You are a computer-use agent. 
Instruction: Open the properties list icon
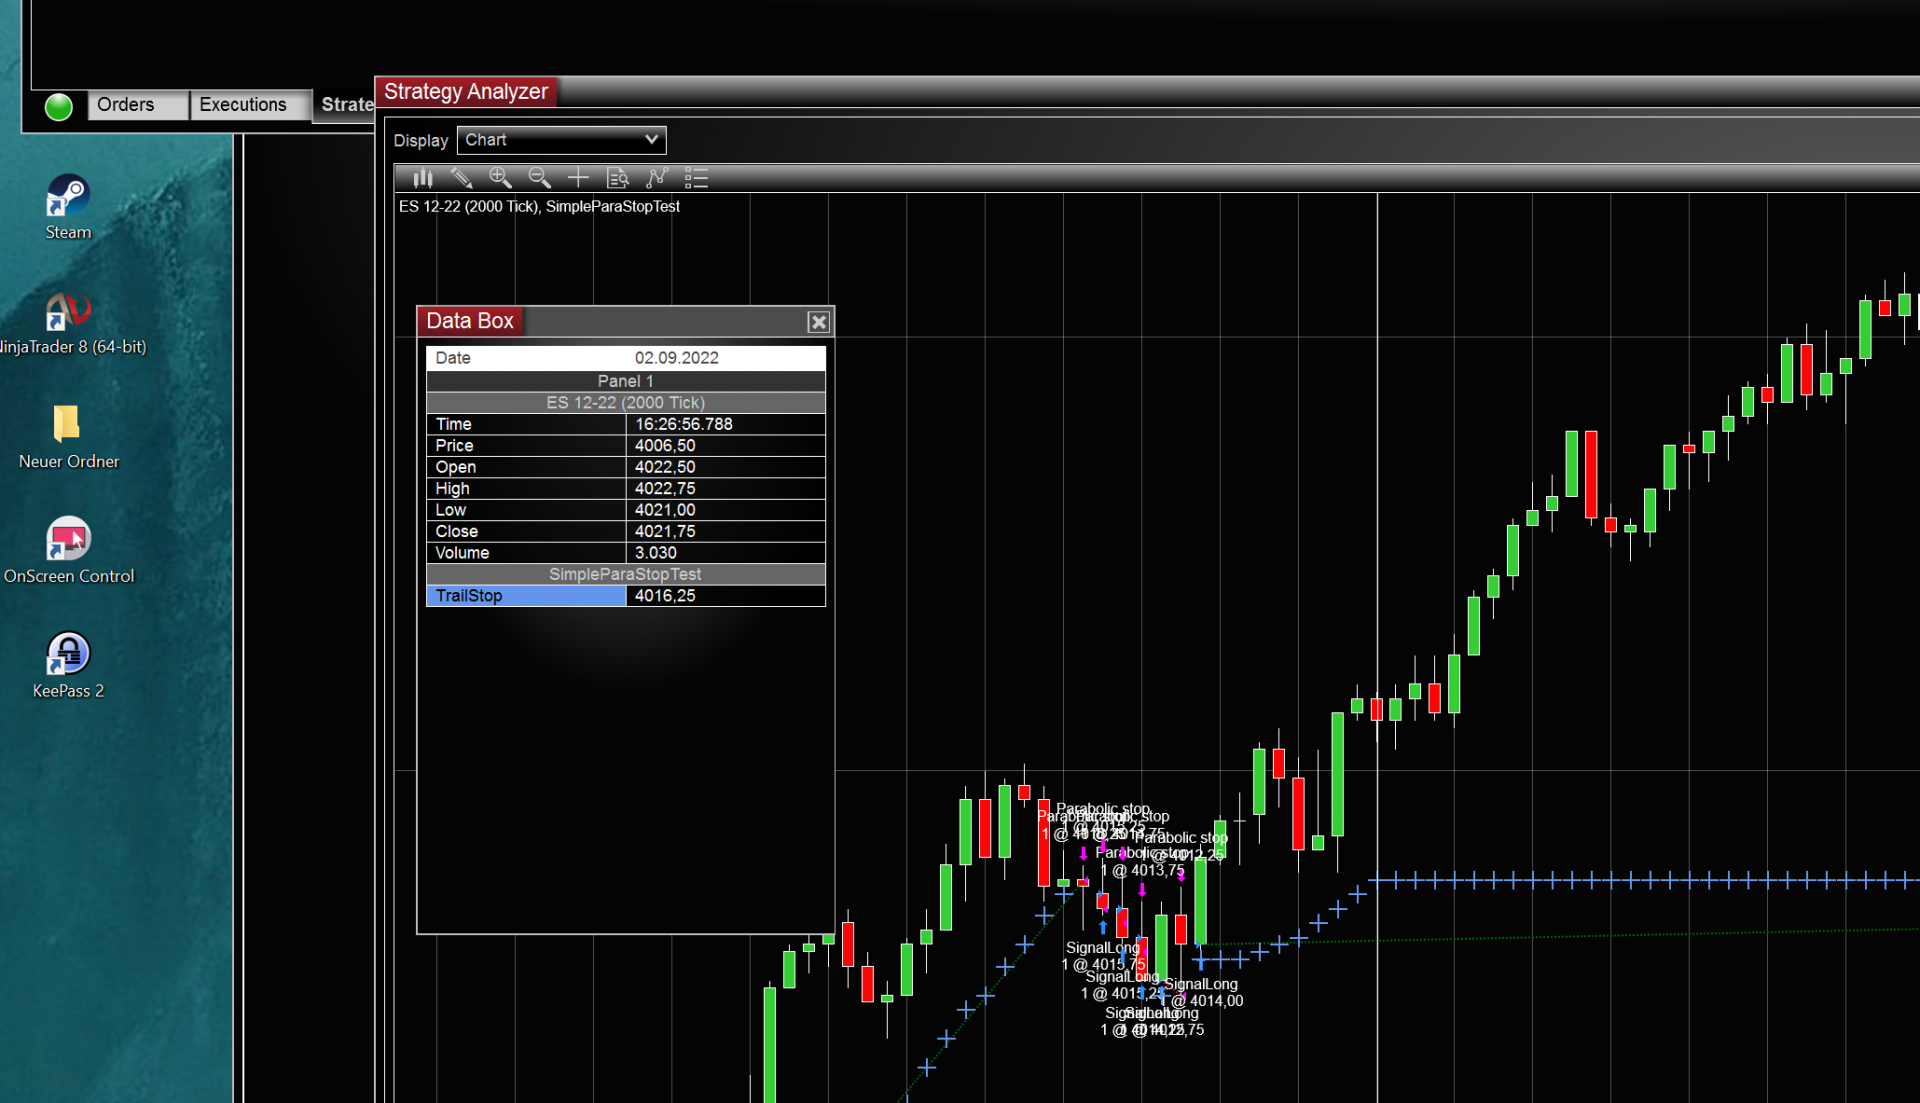[696, 178]
